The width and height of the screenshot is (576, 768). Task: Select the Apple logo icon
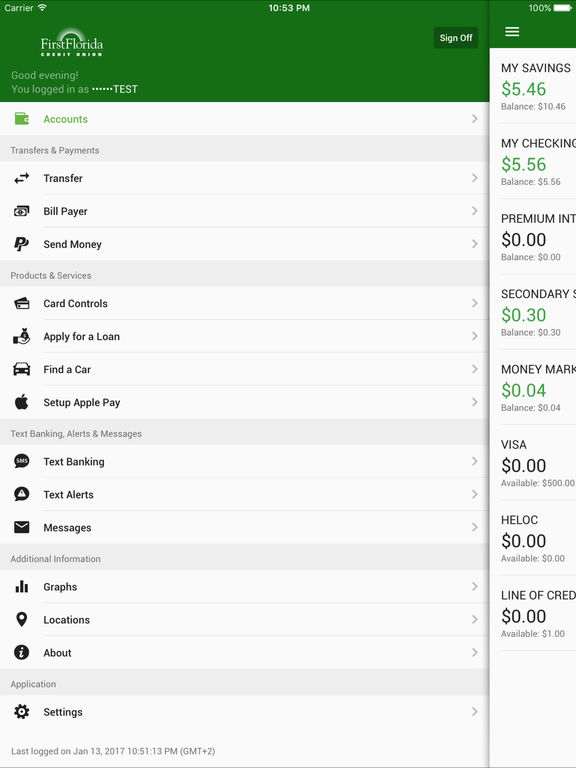click(22, 402)
